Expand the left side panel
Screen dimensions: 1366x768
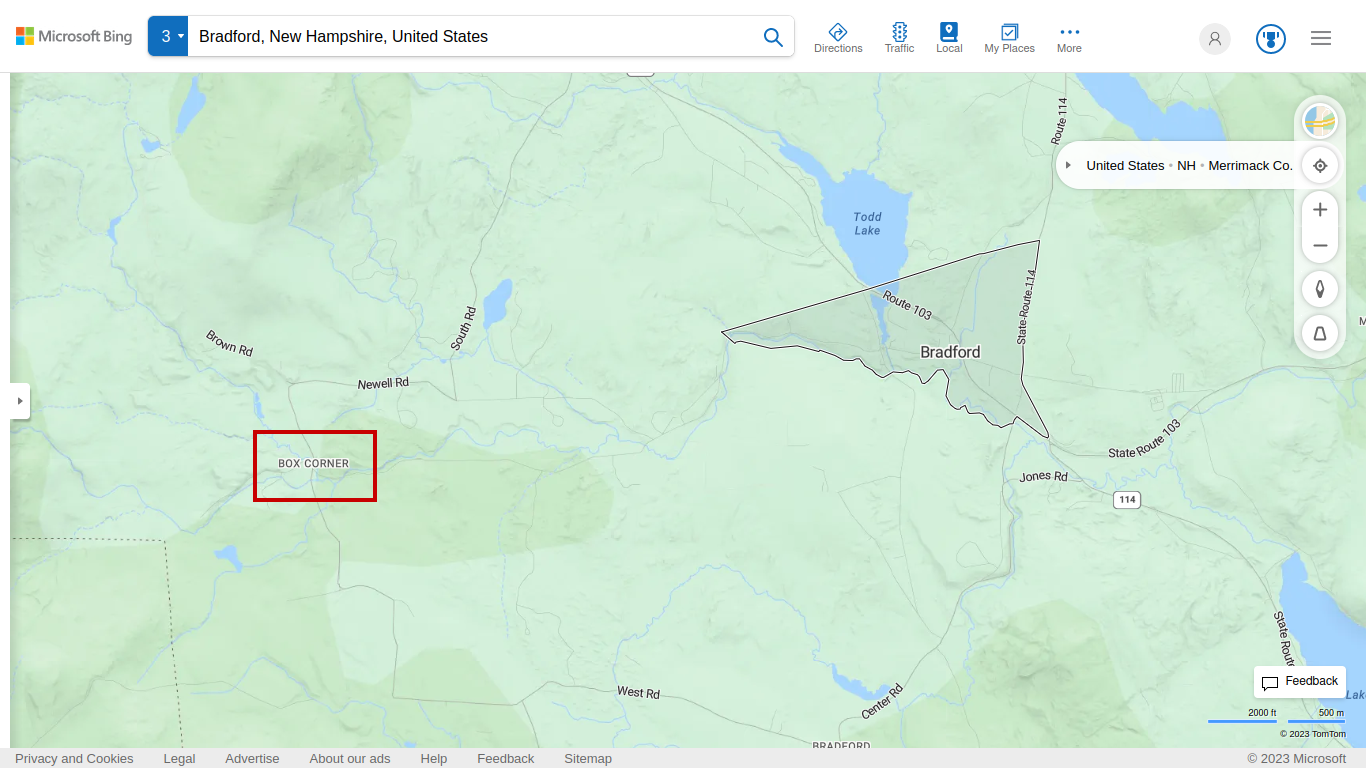coord(20,401)
